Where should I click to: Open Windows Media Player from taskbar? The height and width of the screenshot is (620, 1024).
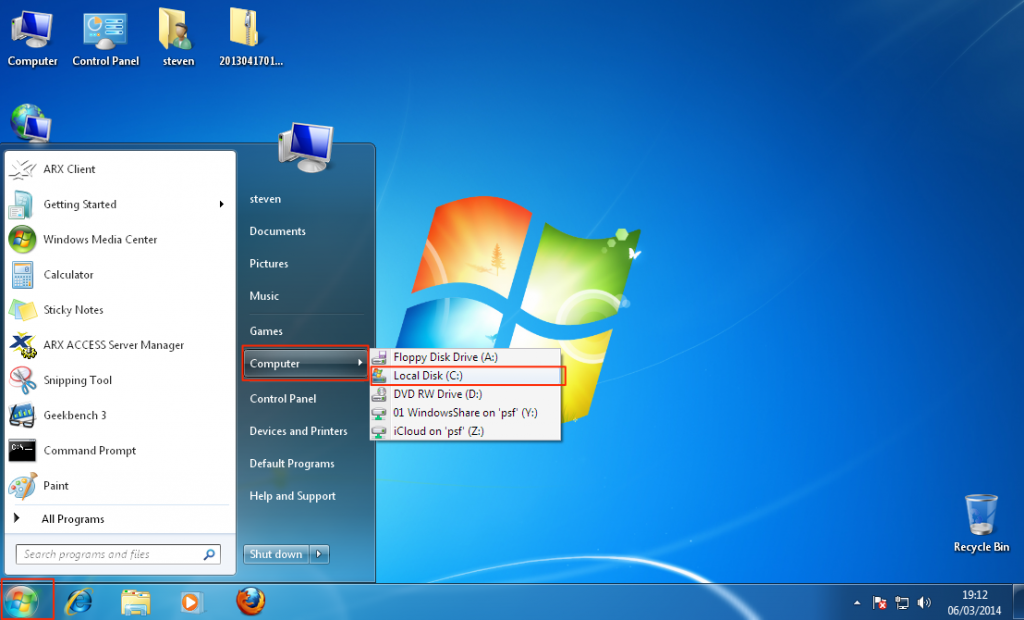[191, 602]
